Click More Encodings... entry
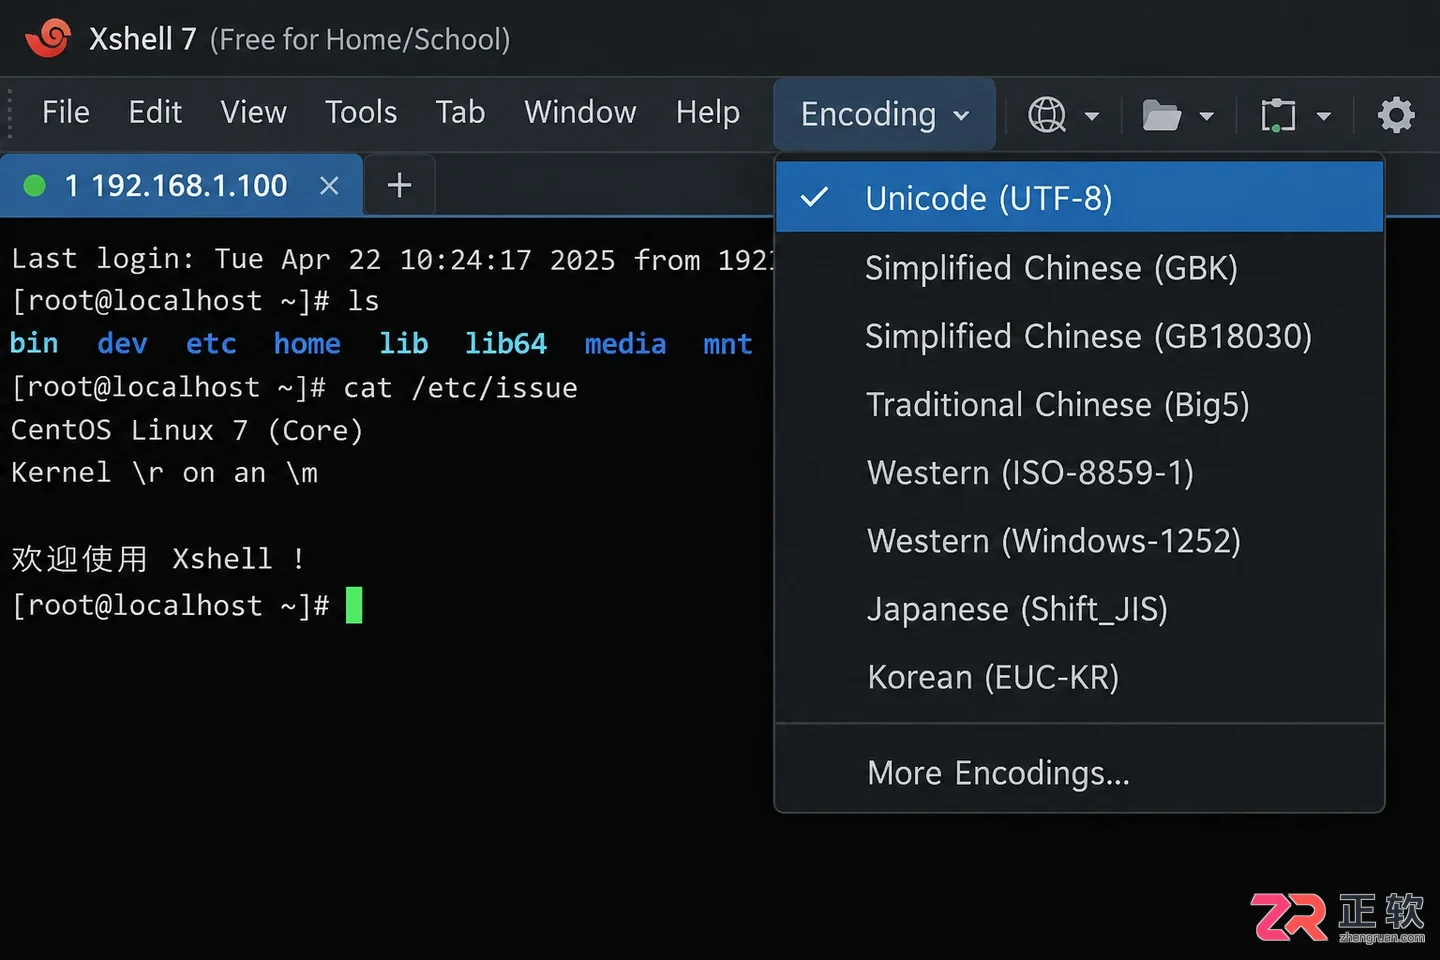The height and width of the screenshot is (960, 1440). tap(1079, 773)
